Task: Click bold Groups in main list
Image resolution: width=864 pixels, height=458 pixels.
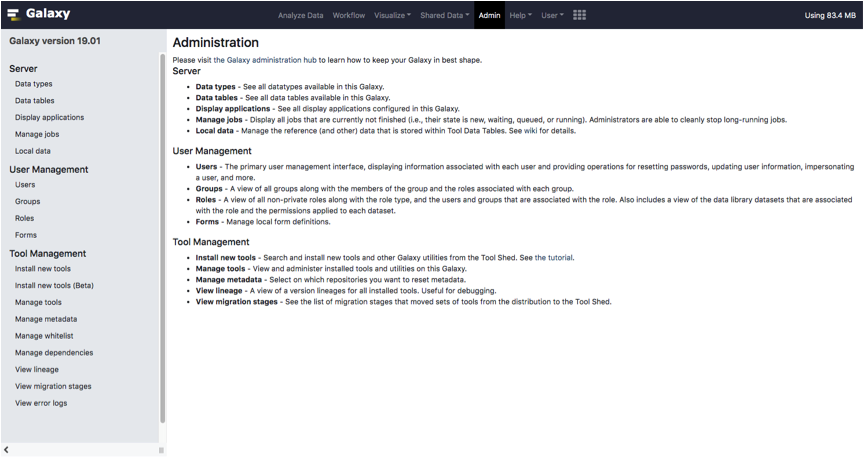Action: pyautogui.click(x=209, y=188)
